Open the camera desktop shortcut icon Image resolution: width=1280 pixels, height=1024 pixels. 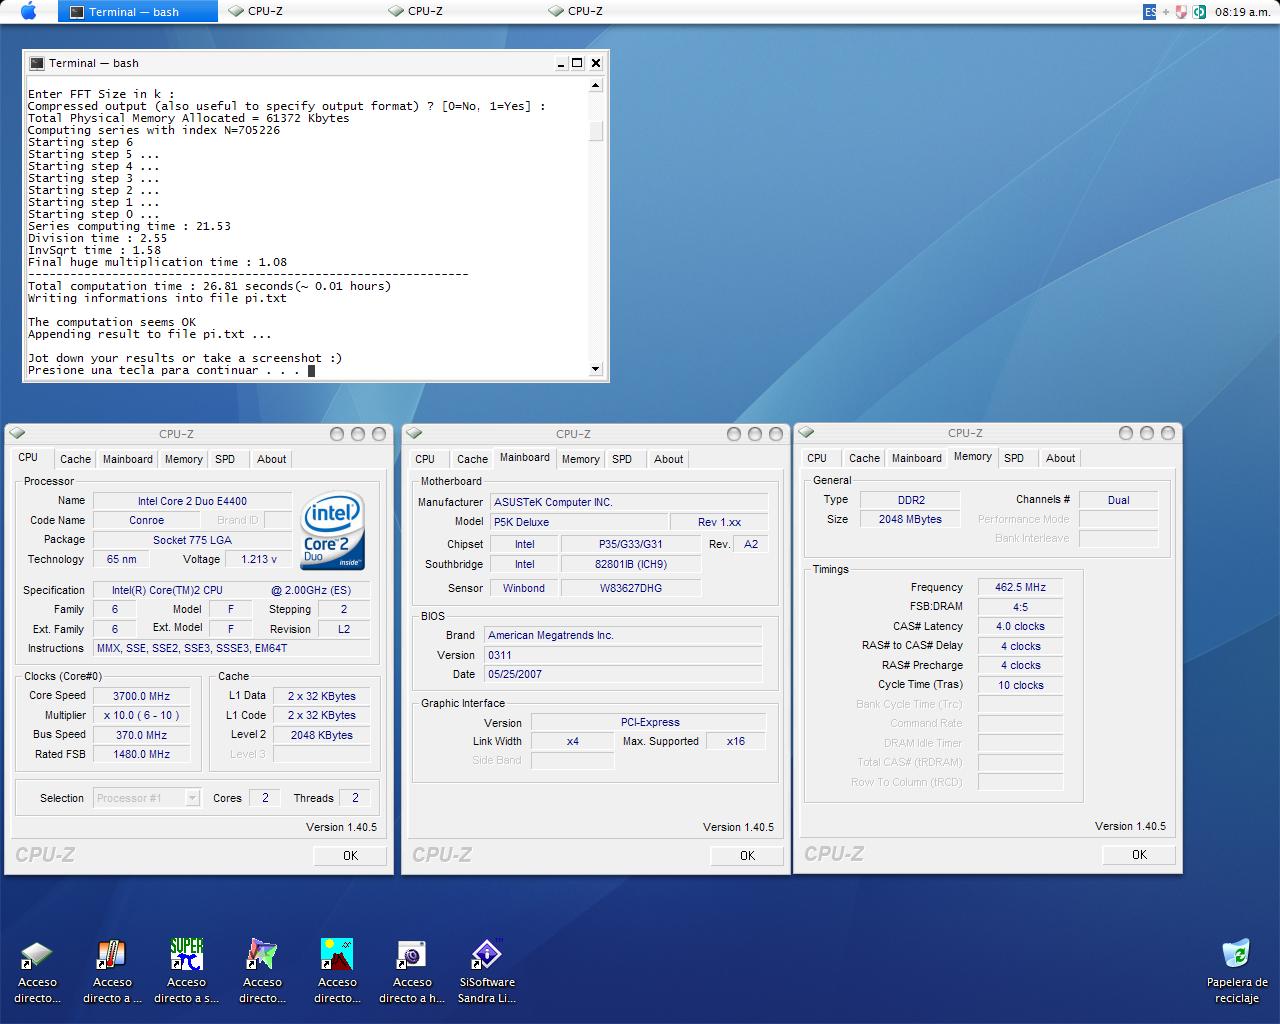click(411, 954)
